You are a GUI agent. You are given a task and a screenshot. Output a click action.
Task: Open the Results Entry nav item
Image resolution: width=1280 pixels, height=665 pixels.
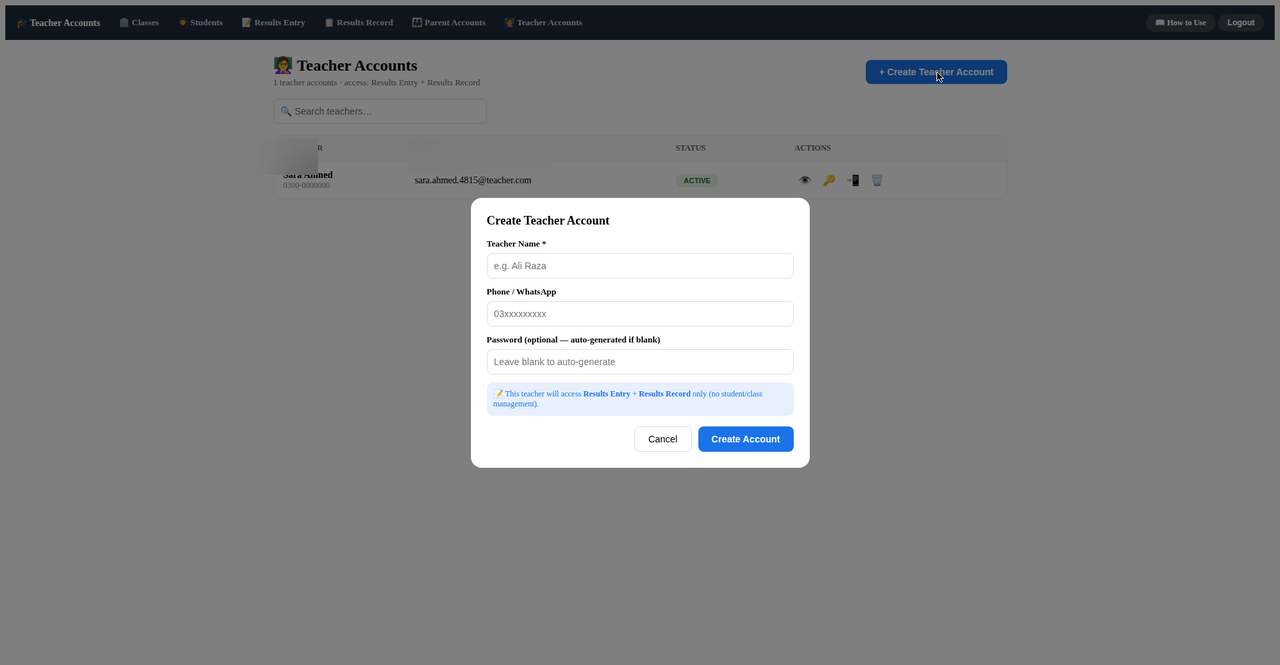tap(273, 22)
